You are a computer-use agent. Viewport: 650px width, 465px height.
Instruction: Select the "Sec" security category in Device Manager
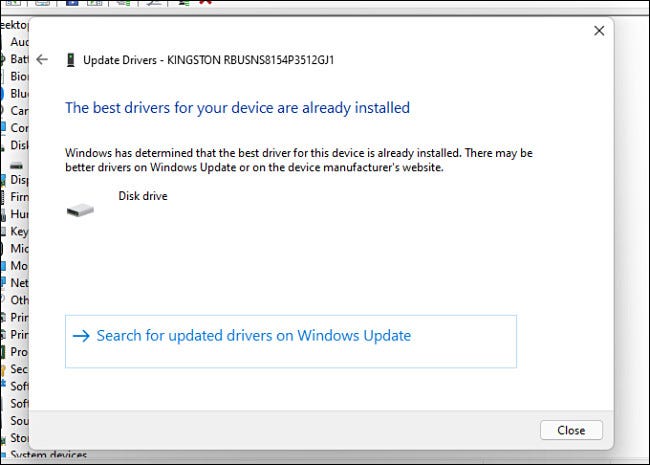19,369
